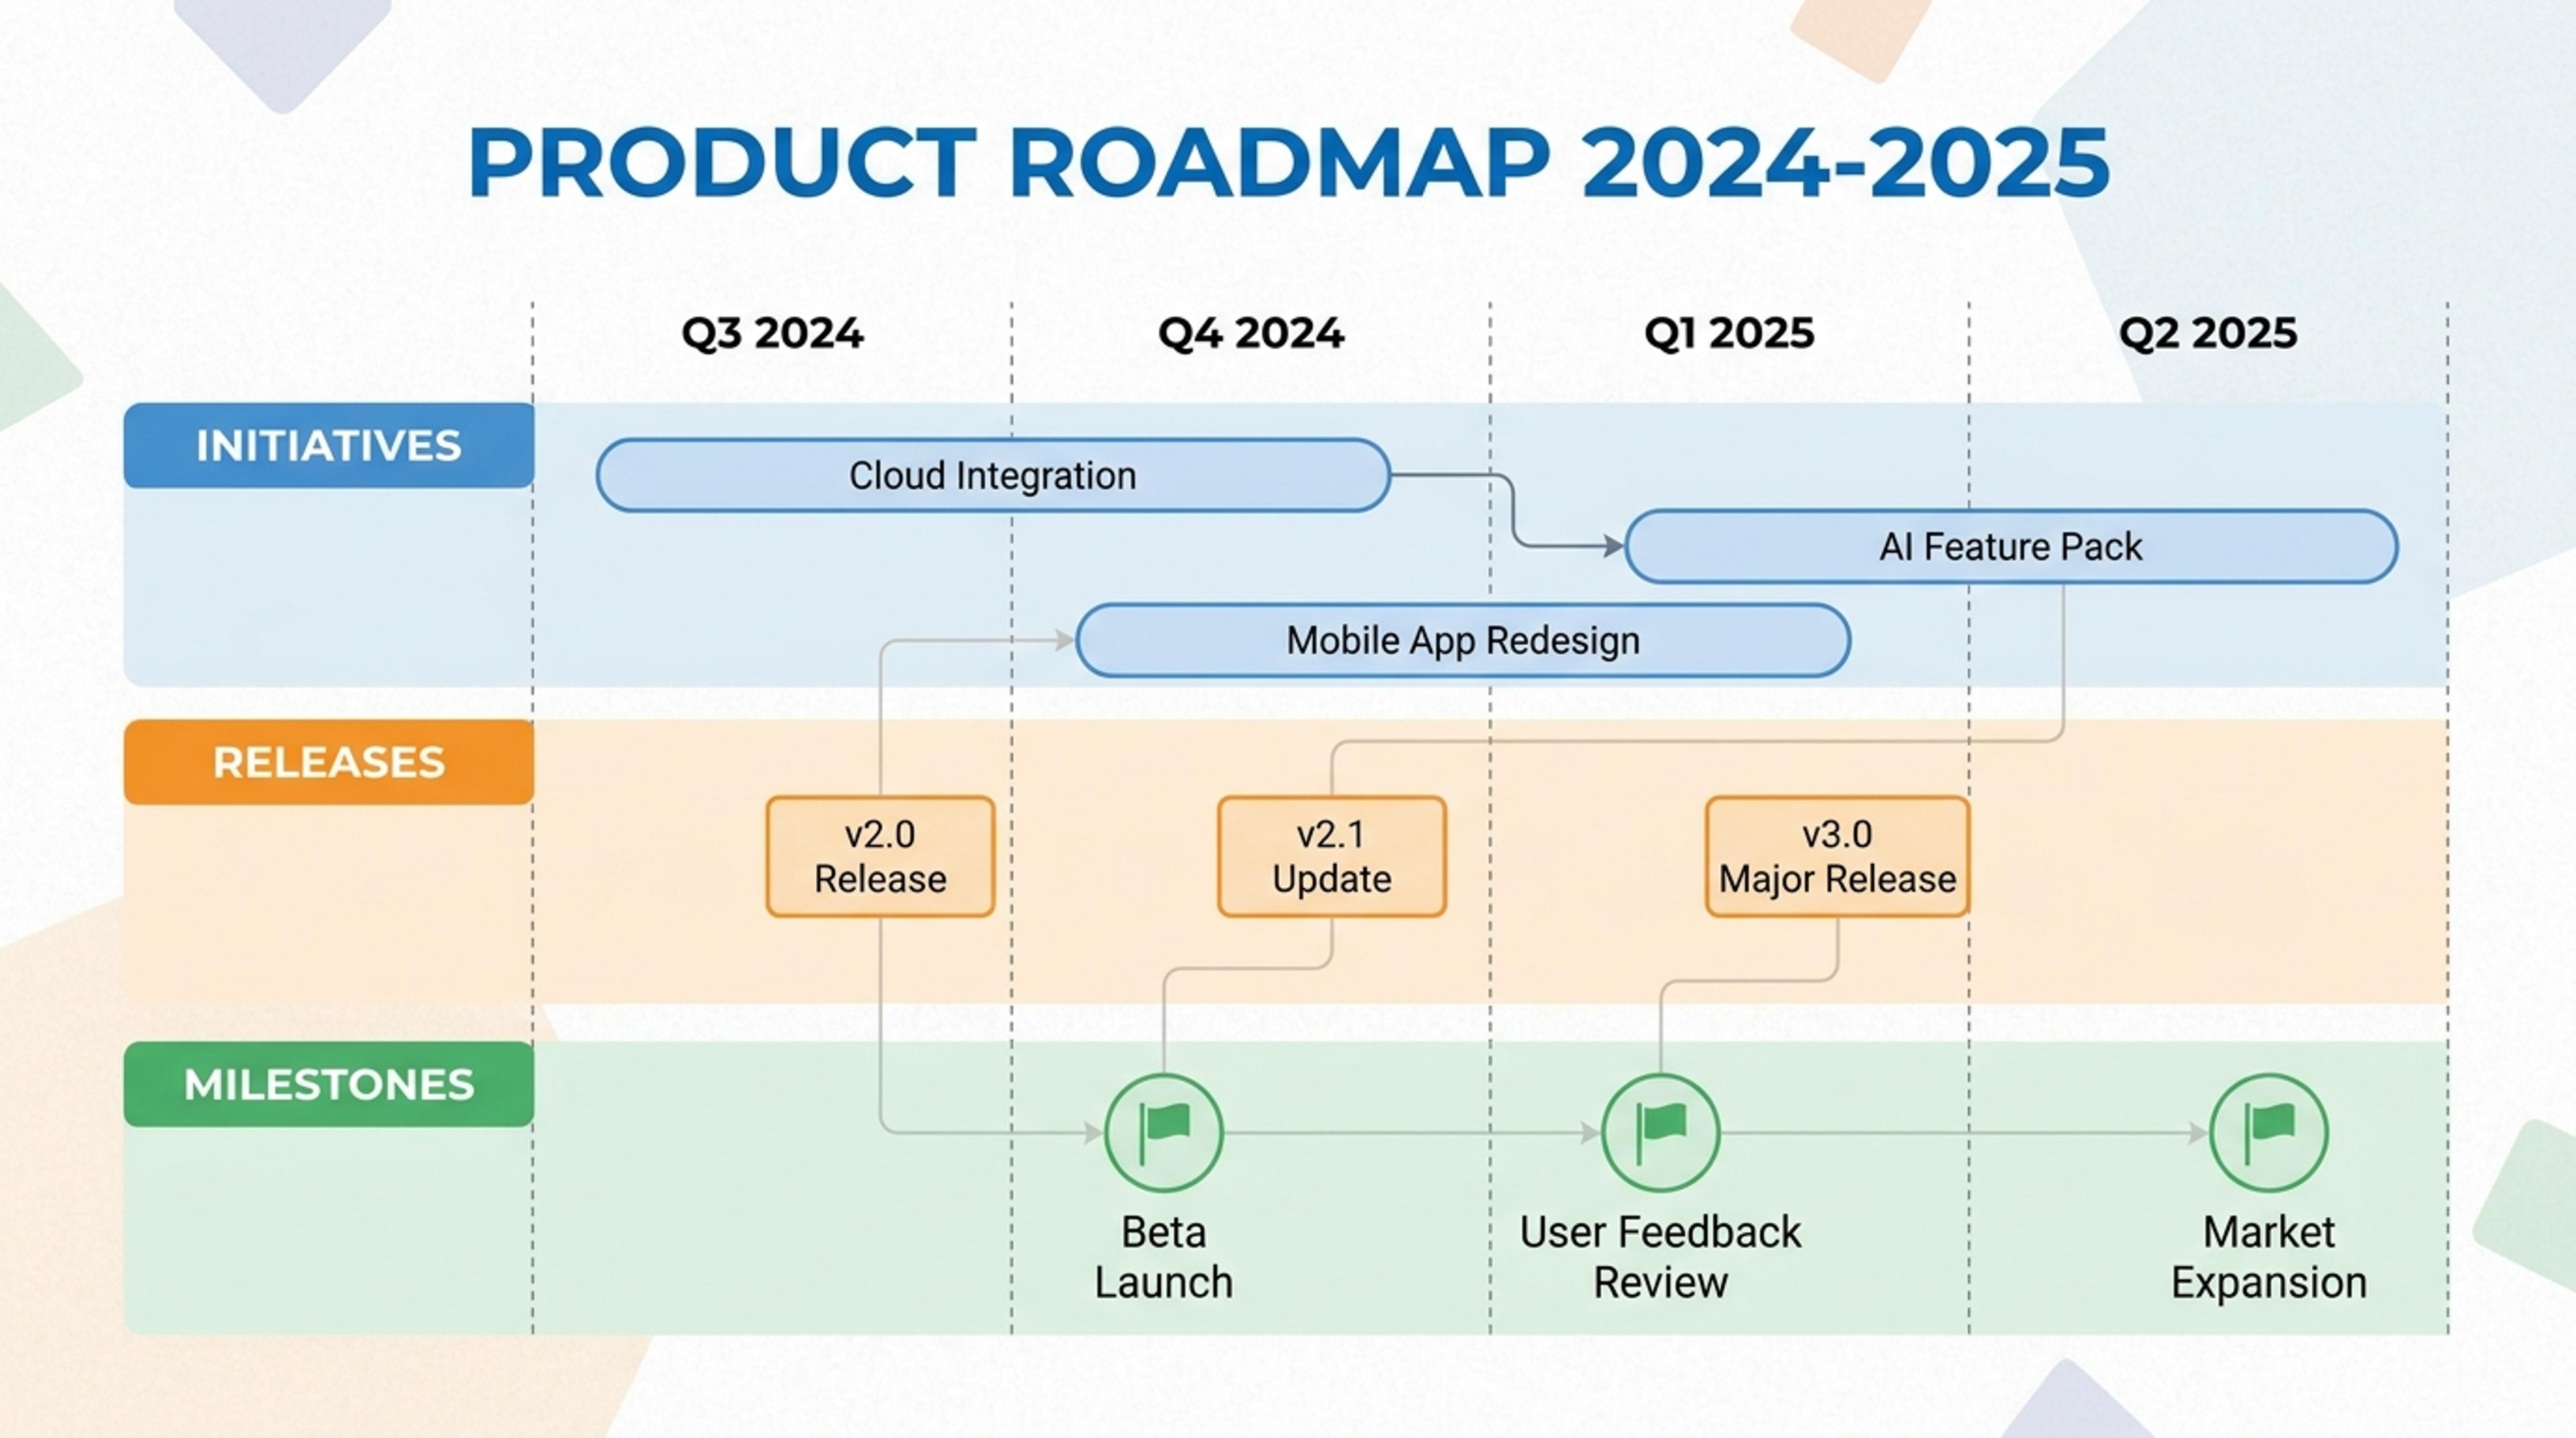Select the Cloud Integration initiative bar
This screenshot has width=2576, height=1438.
coord(993,475)
